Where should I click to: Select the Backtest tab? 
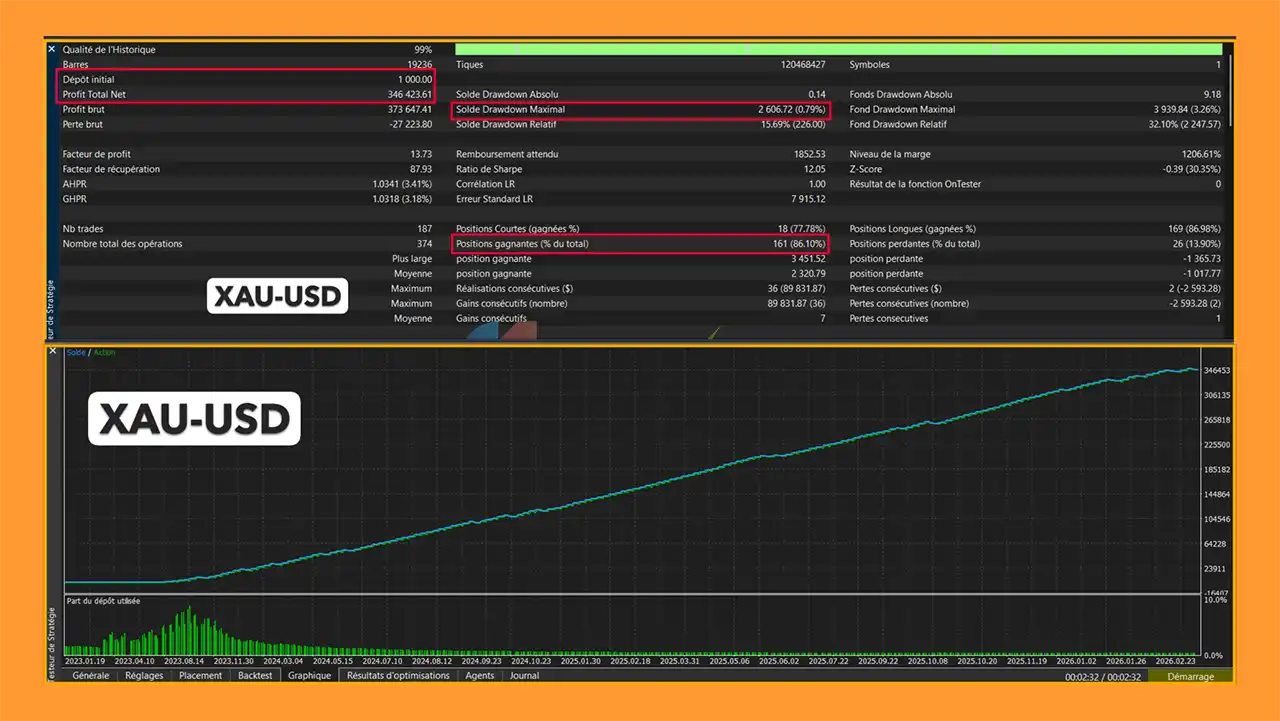(x=255, y=676)
